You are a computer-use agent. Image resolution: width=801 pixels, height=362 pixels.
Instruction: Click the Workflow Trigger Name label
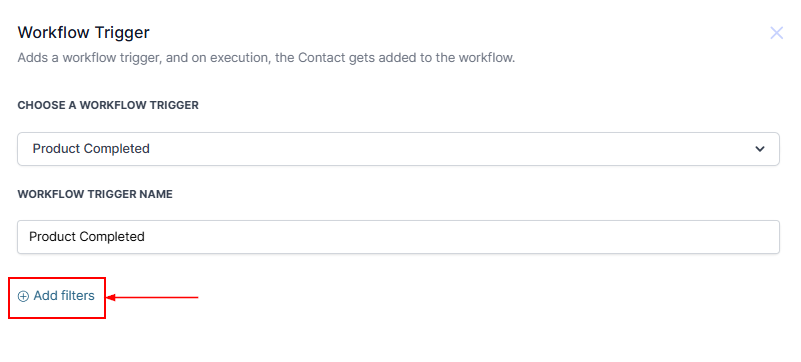(x=95, y=195)
